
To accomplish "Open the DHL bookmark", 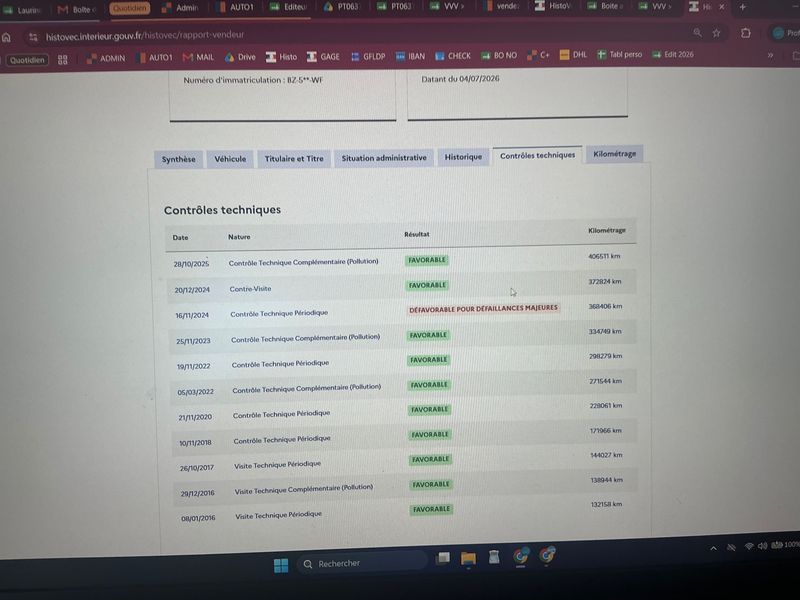I will tap(573, 55).
